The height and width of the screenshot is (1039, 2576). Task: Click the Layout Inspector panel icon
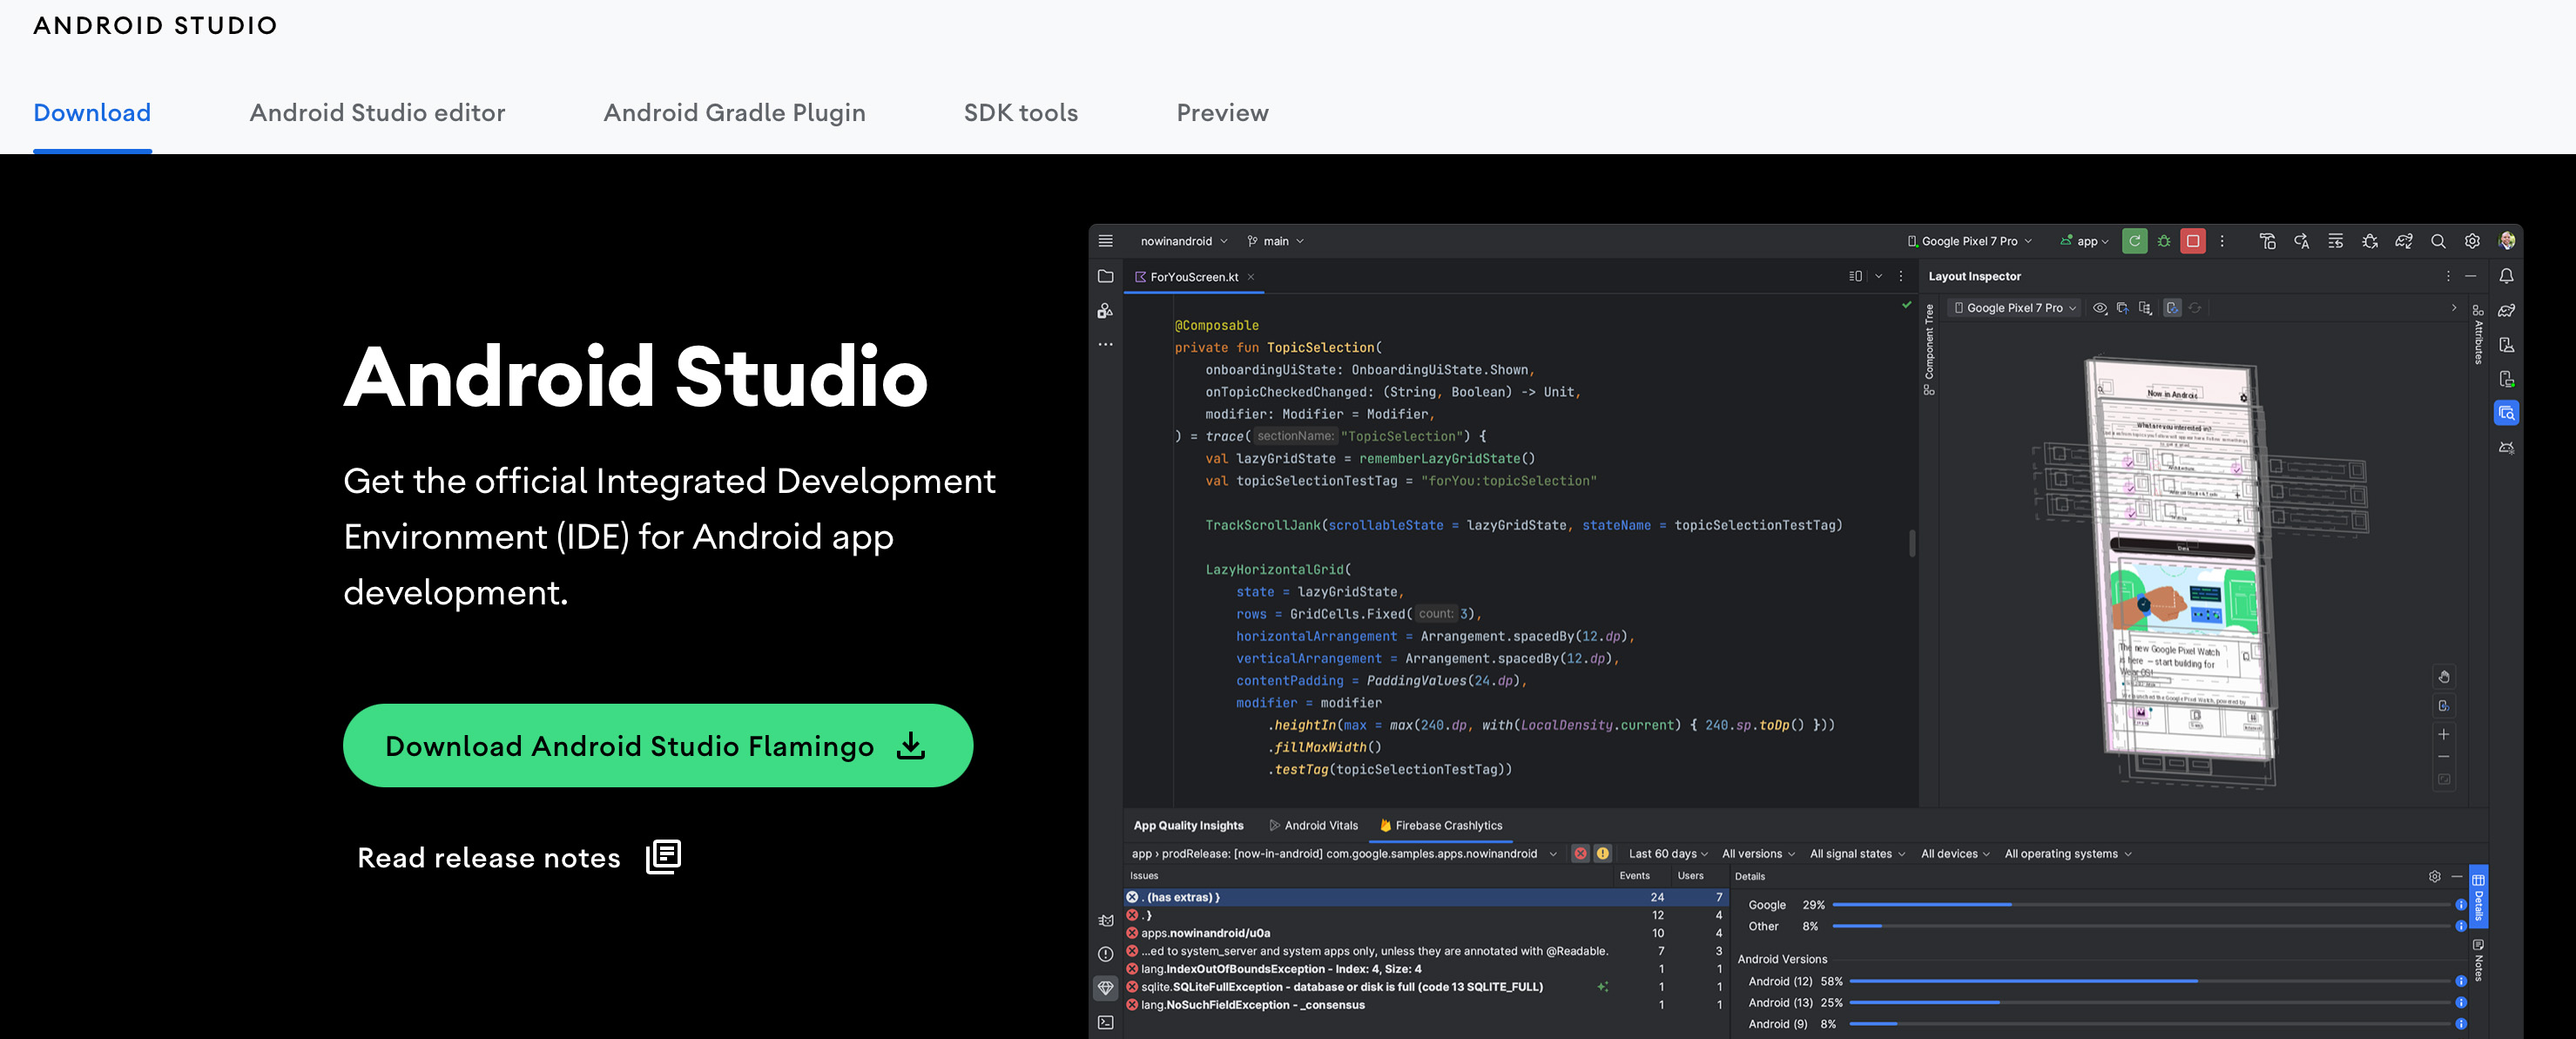click(2504, 415)
